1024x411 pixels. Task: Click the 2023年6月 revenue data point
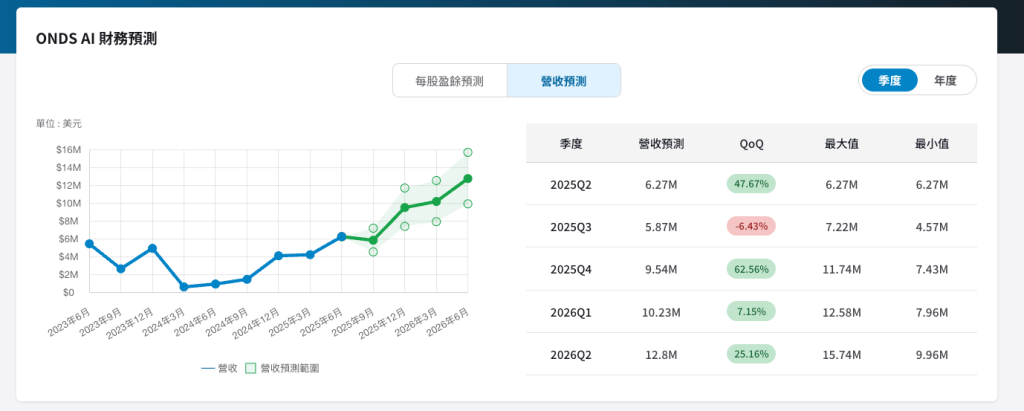pyautogui.click(x=89, y=244)
